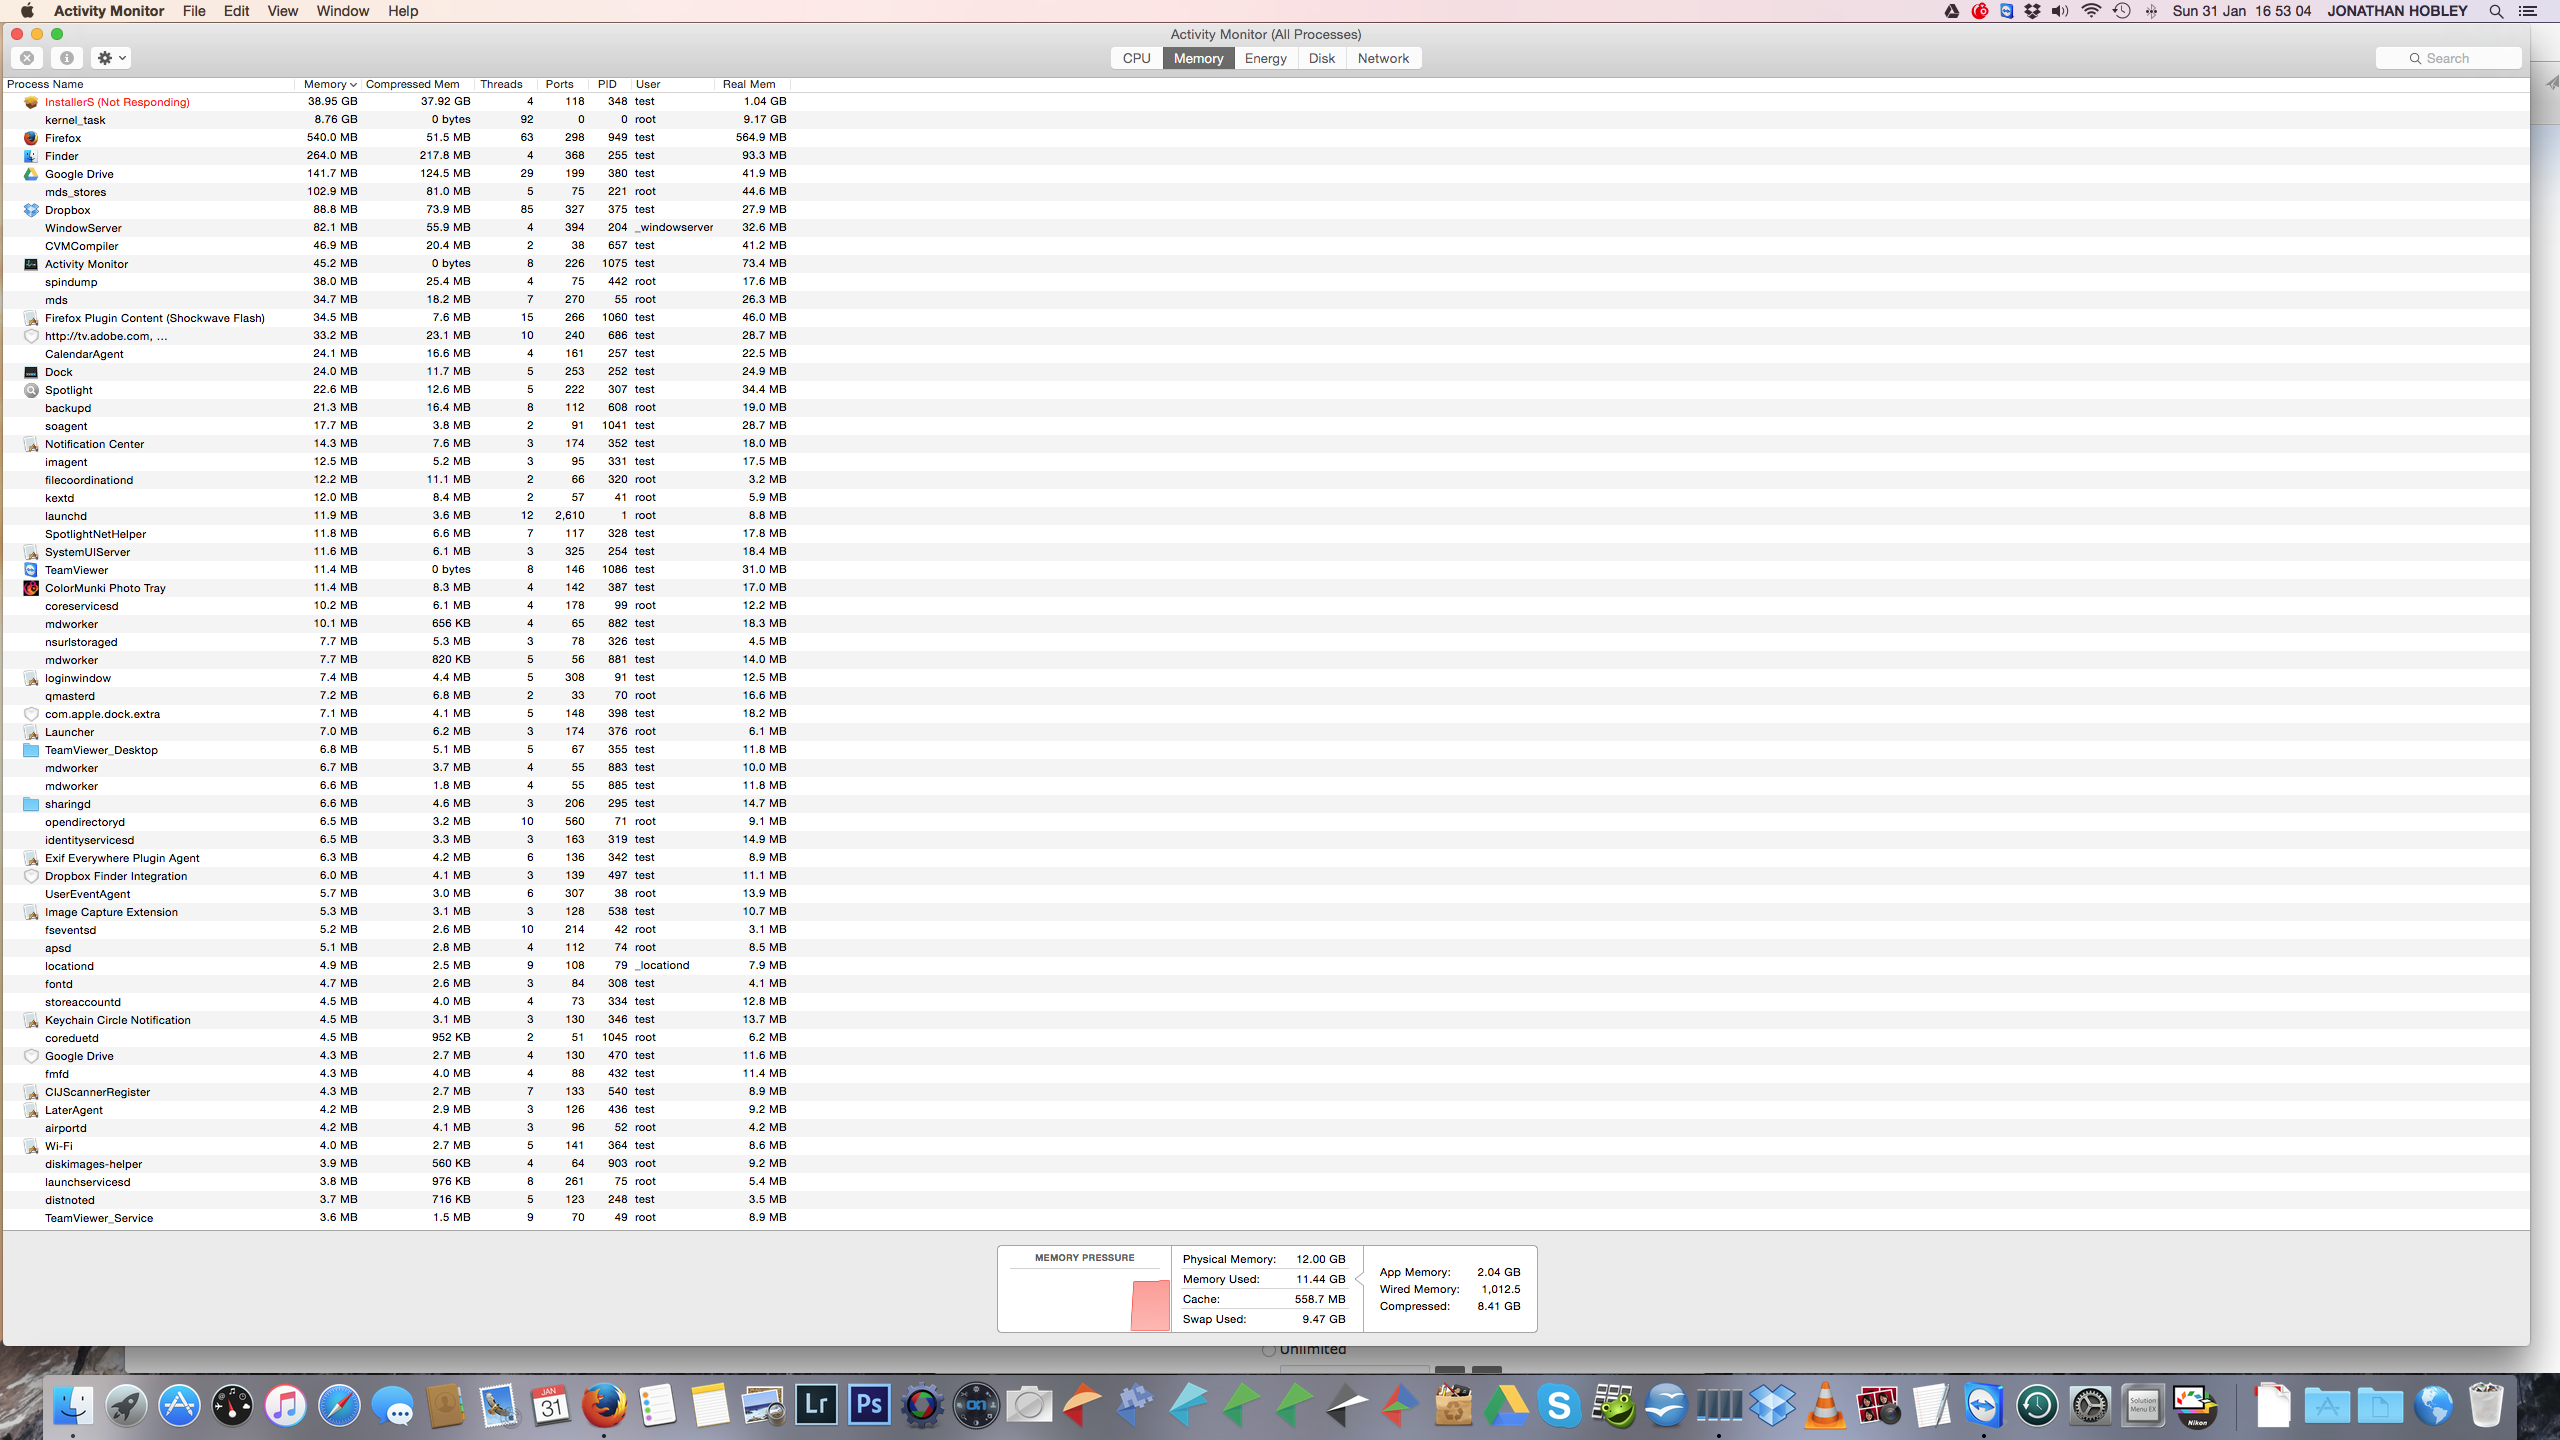Select the InstallerS (Not Responding) process row
The width and height of the screenshot is (2560, 1440).
(117, 102)
